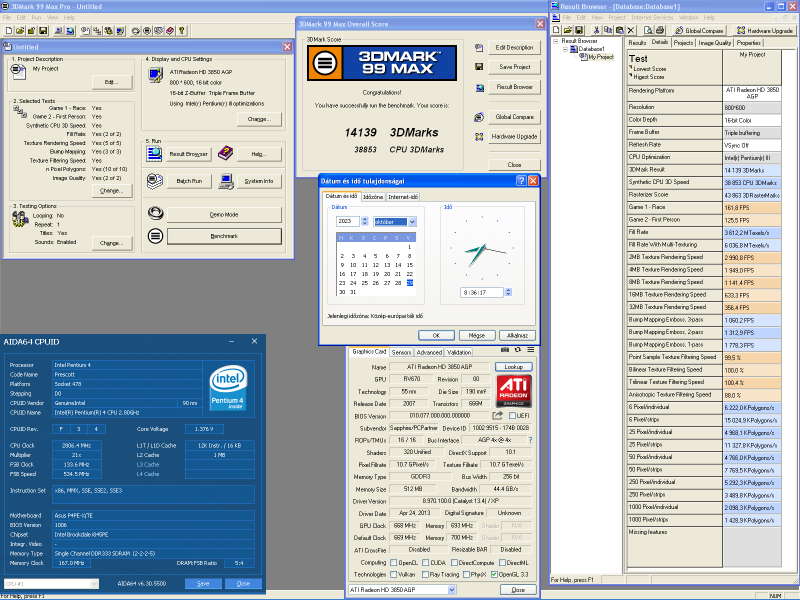Click Benchmark button in 3DMark
This screenshot has height=600, width=800.
pos(224,236)
